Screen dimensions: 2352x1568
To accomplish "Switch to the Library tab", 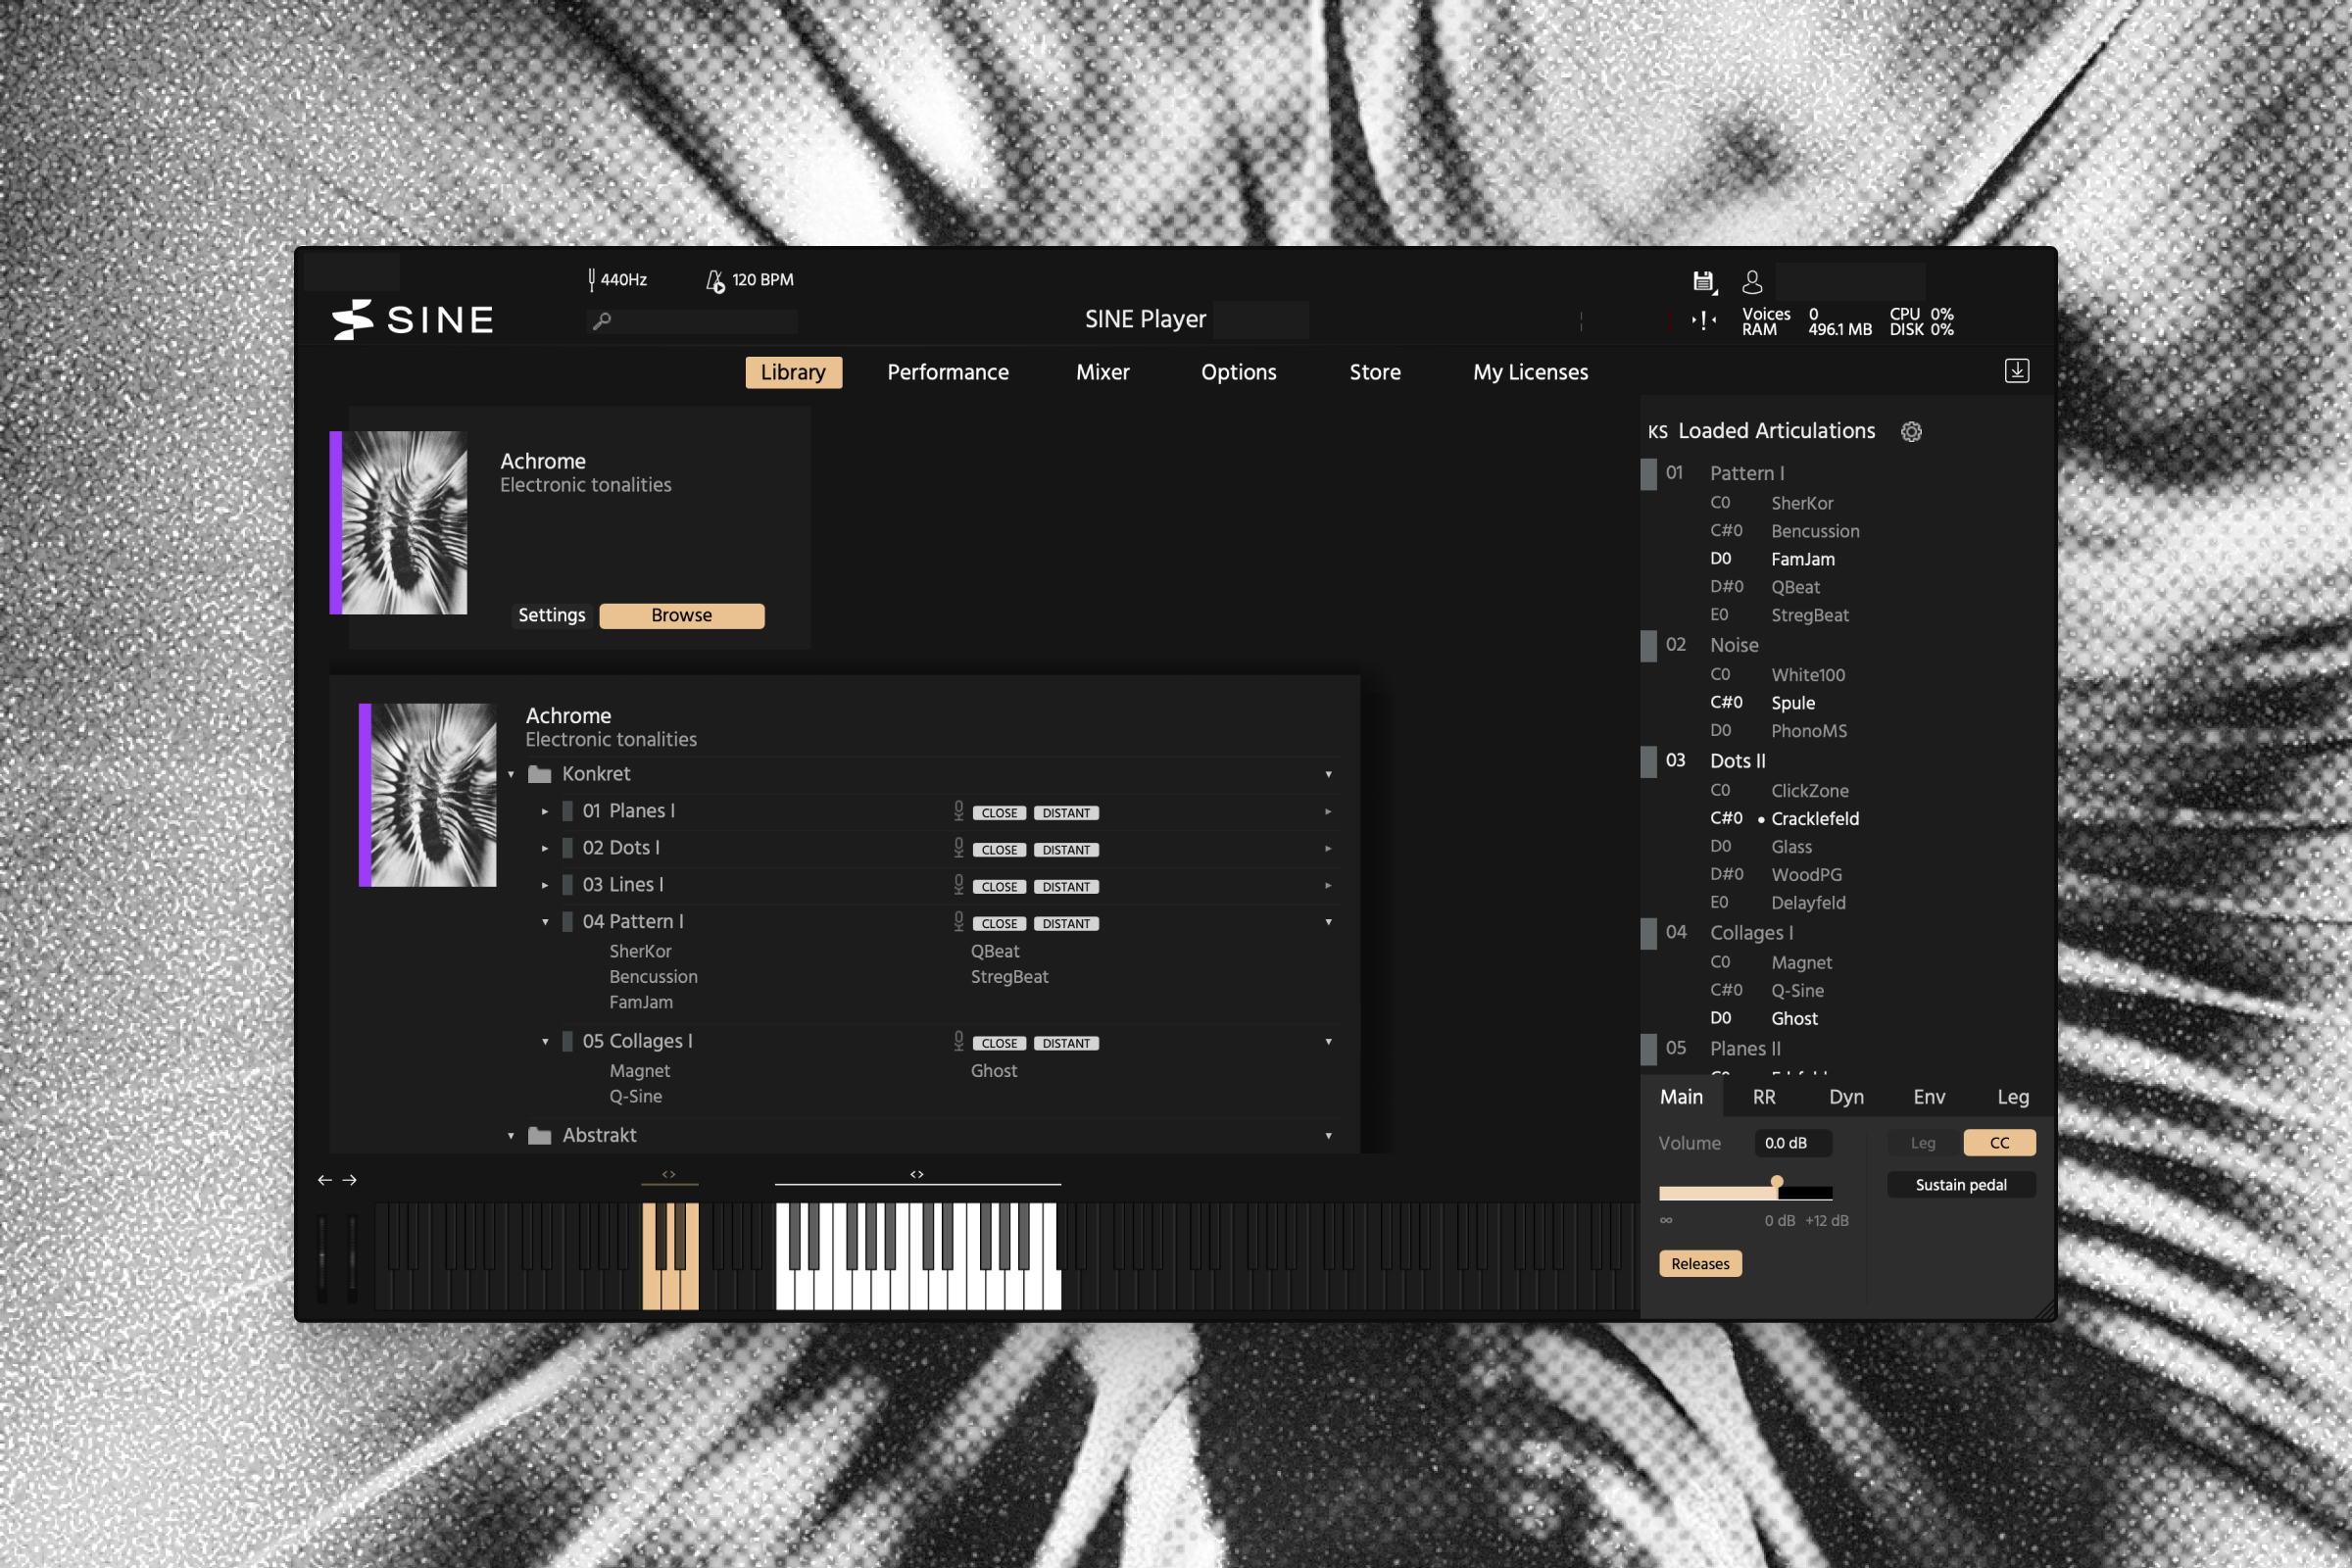I will 793,372.
